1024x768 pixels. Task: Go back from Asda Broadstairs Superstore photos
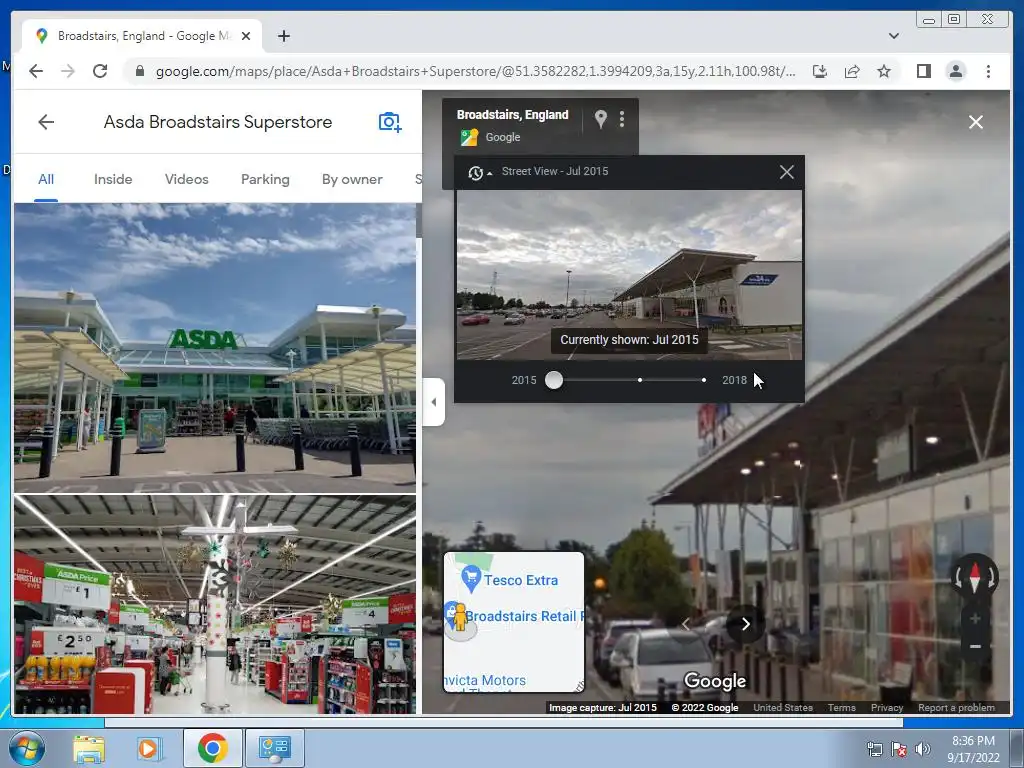click(x=46, y=121)
